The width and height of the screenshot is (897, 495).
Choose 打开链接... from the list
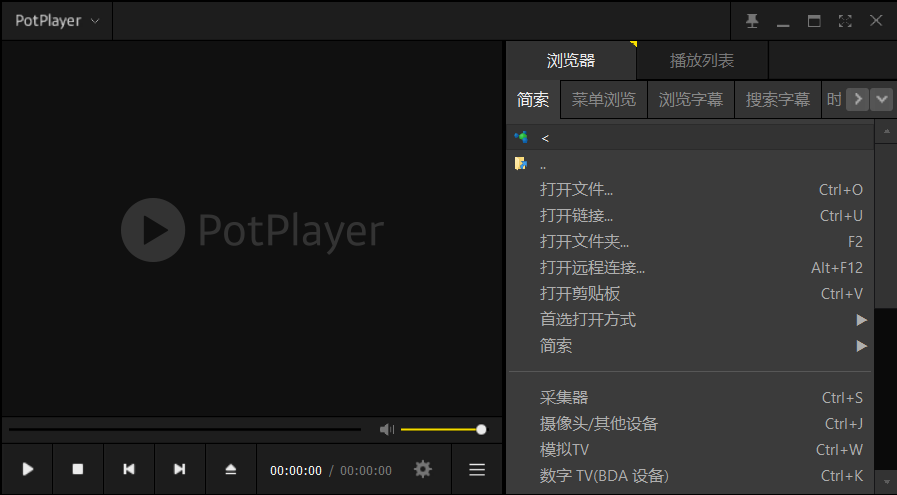click(576, 216)
